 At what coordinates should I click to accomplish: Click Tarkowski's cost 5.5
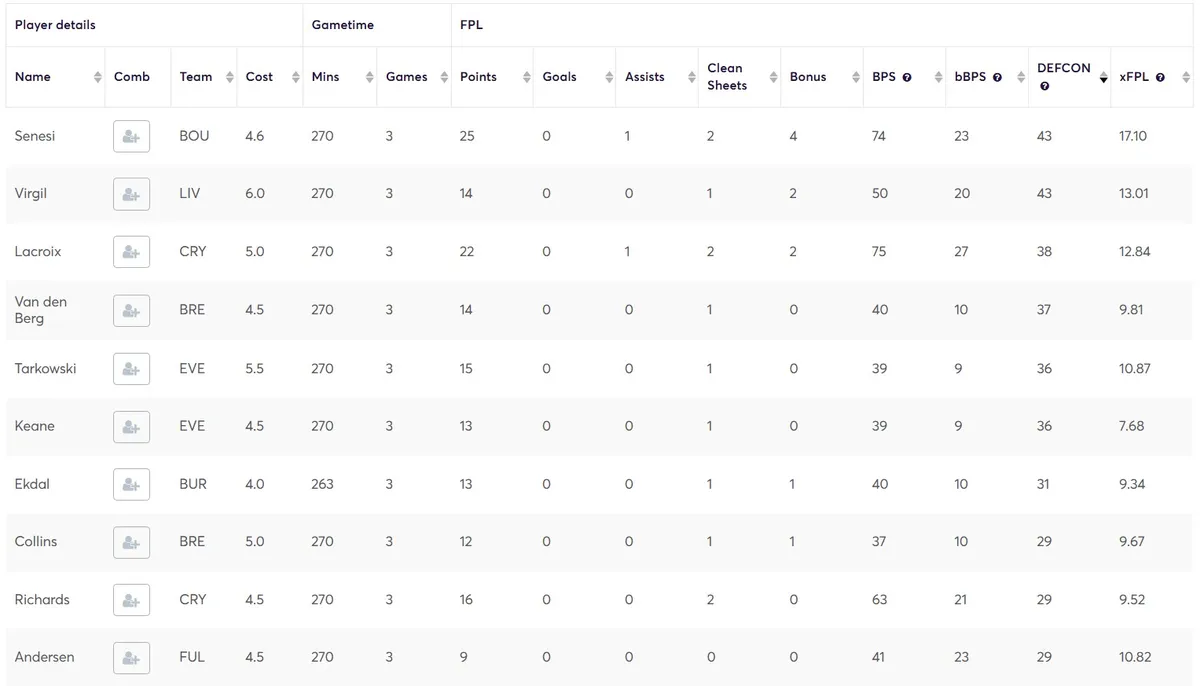point(255,368)
